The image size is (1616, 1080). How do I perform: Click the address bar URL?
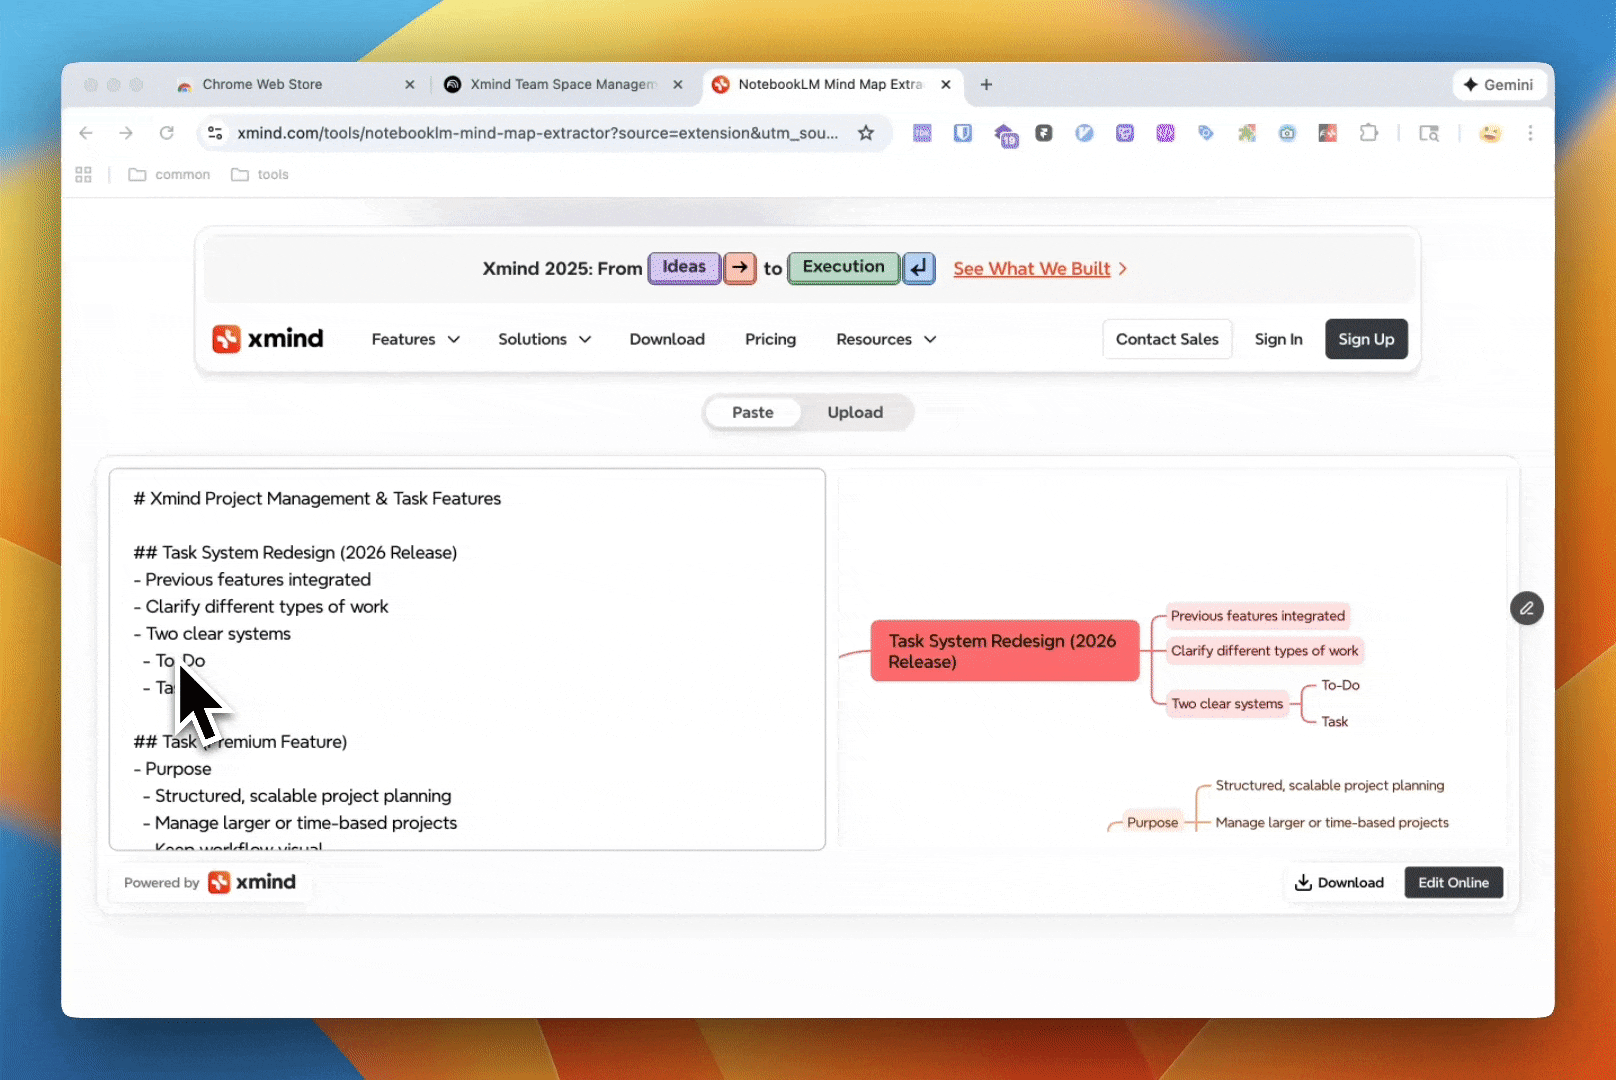click(537, 133)
